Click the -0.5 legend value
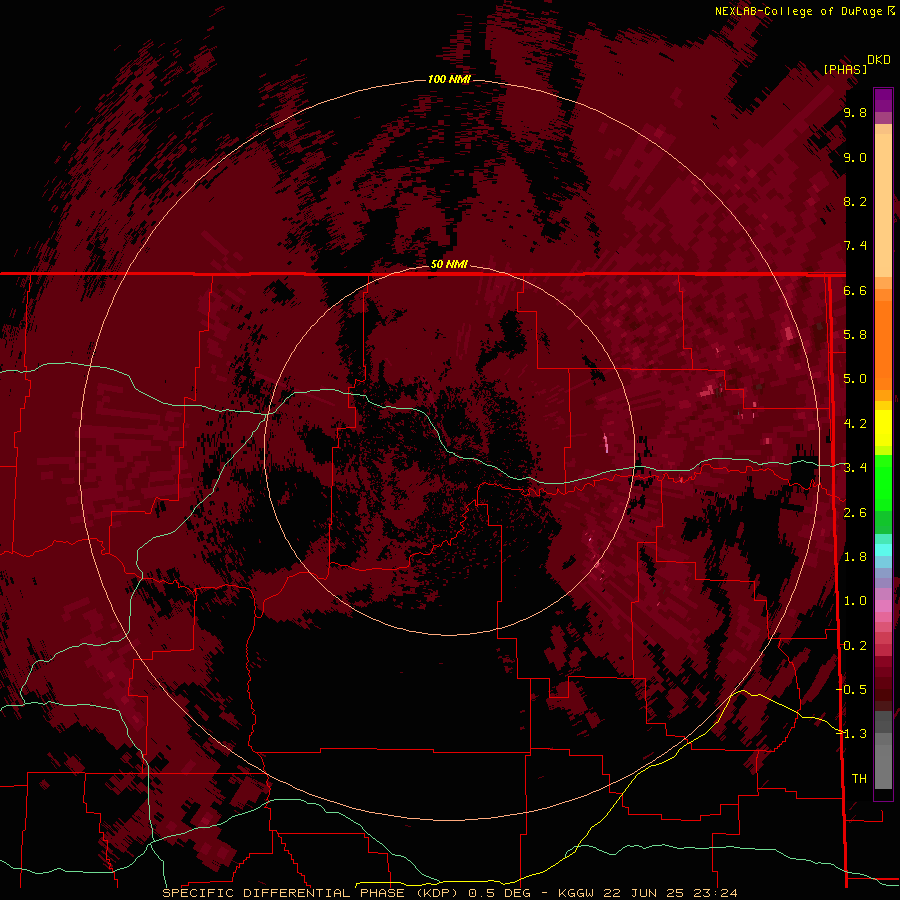This screenshot has height=900, width=900. pos(852,689)
